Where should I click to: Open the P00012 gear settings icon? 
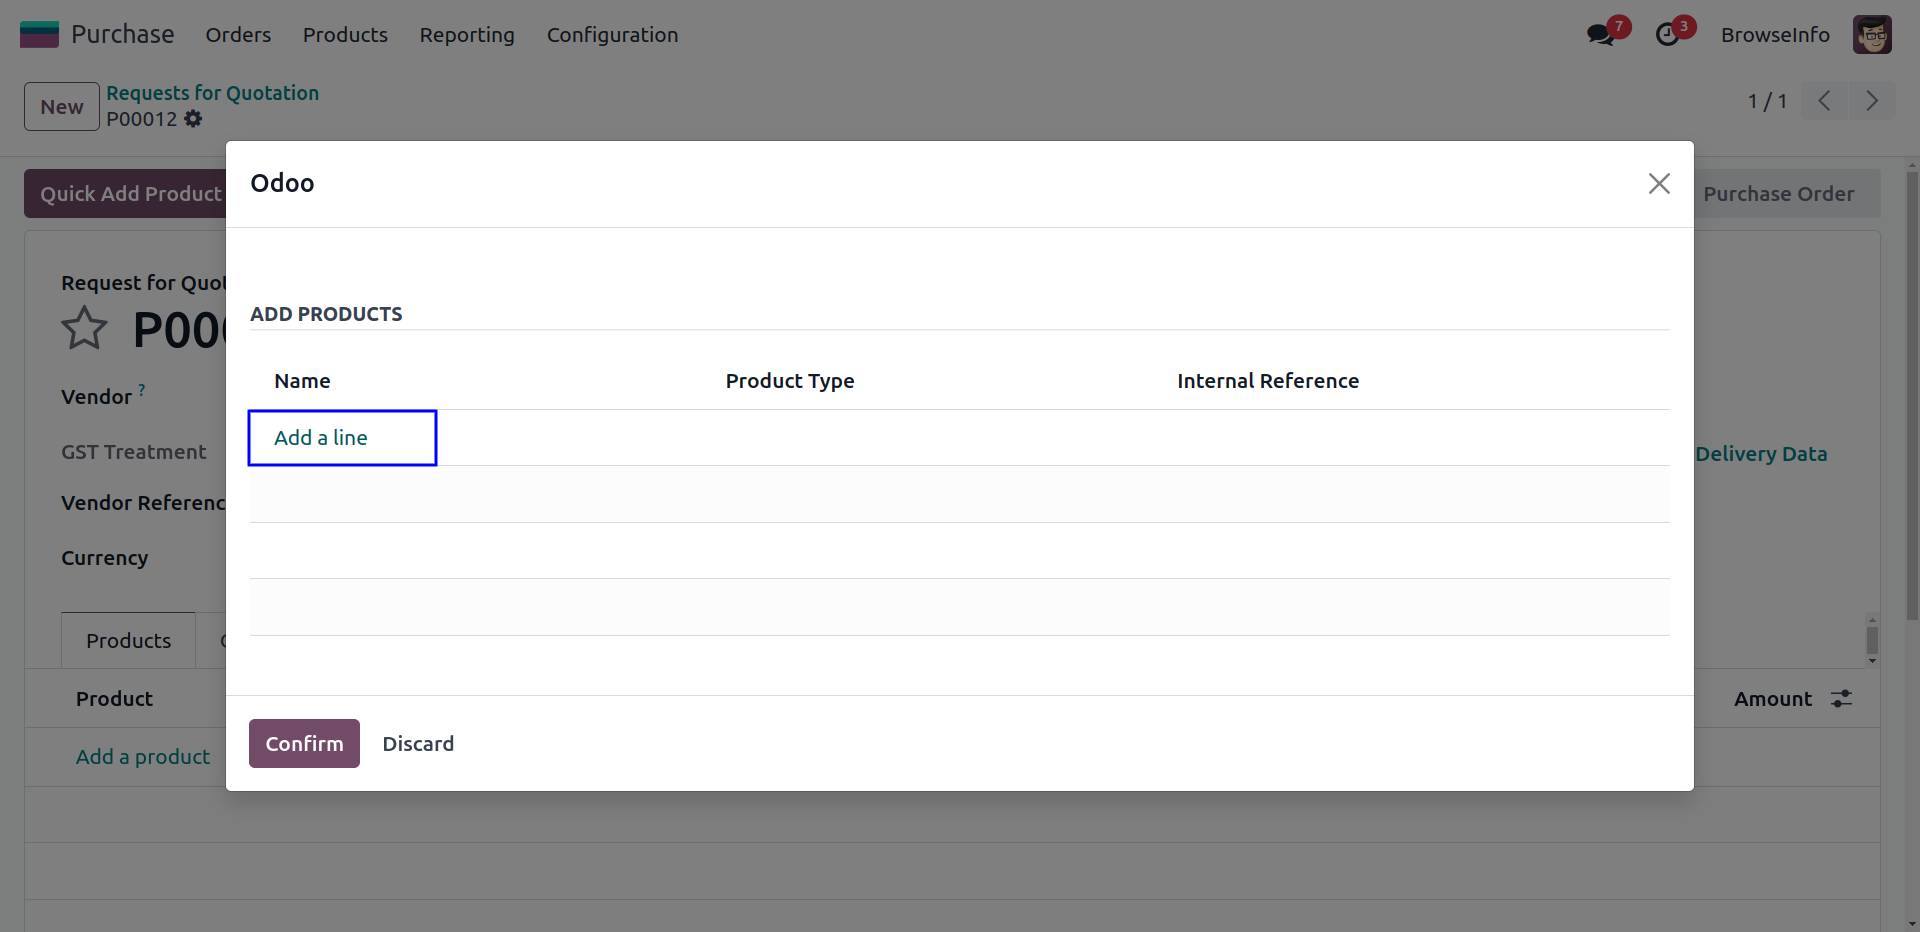pos(193,119)
